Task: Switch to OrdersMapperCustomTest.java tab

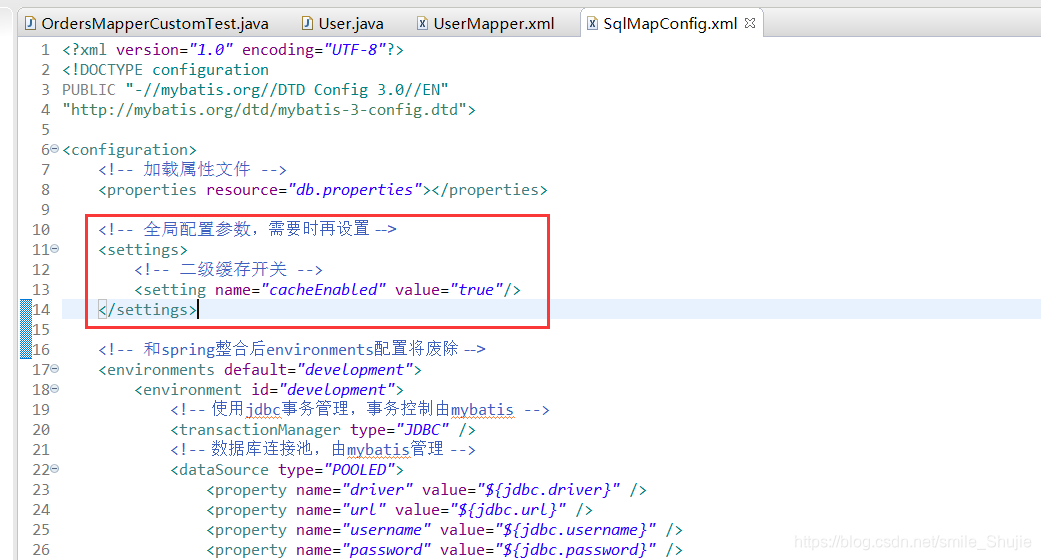Action: [x=147, y=24]
